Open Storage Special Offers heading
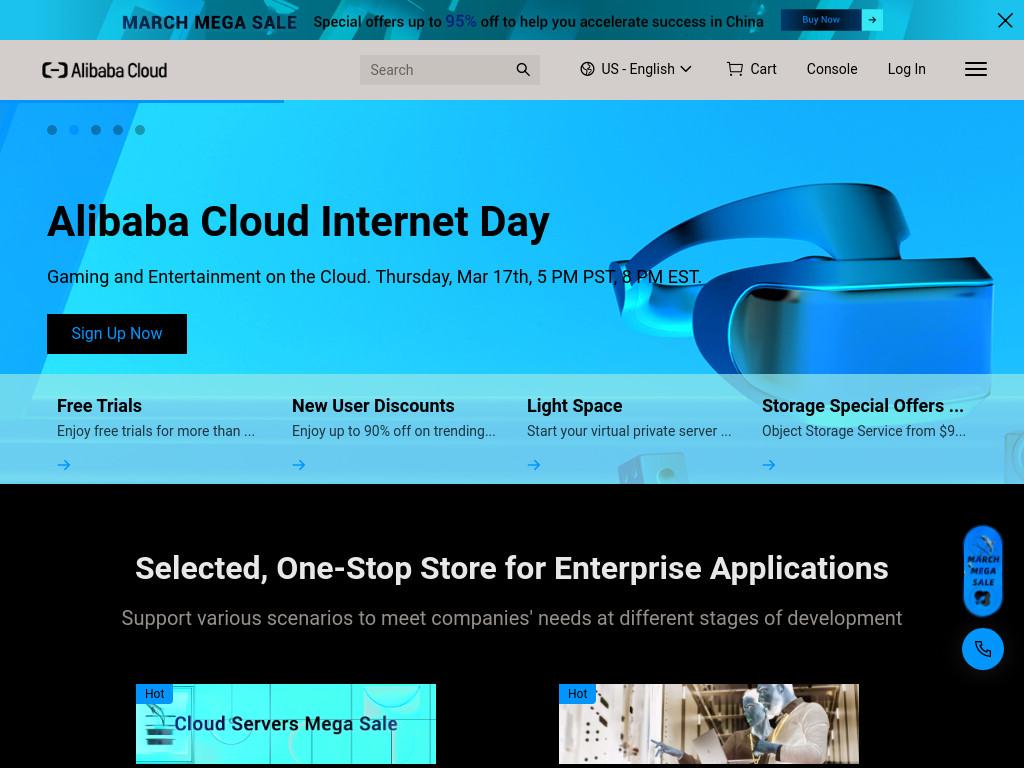The image size is (1024, 768). coord(863,406)
